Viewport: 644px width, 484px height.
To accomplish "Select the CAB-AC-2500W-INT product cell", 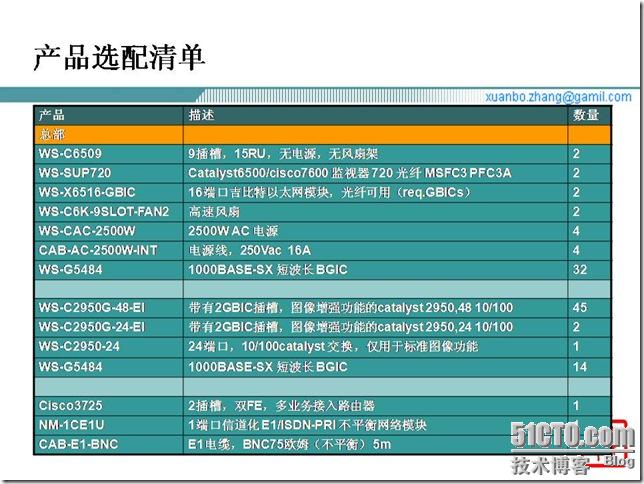I will click(x=108, y=250).
